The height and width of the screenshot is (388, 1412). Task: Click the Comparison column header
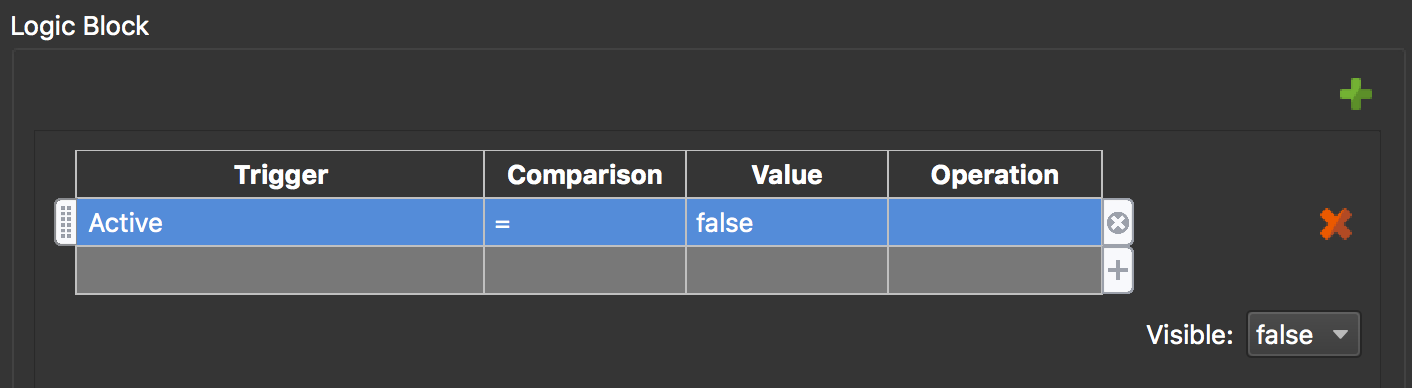pos(585,175)
